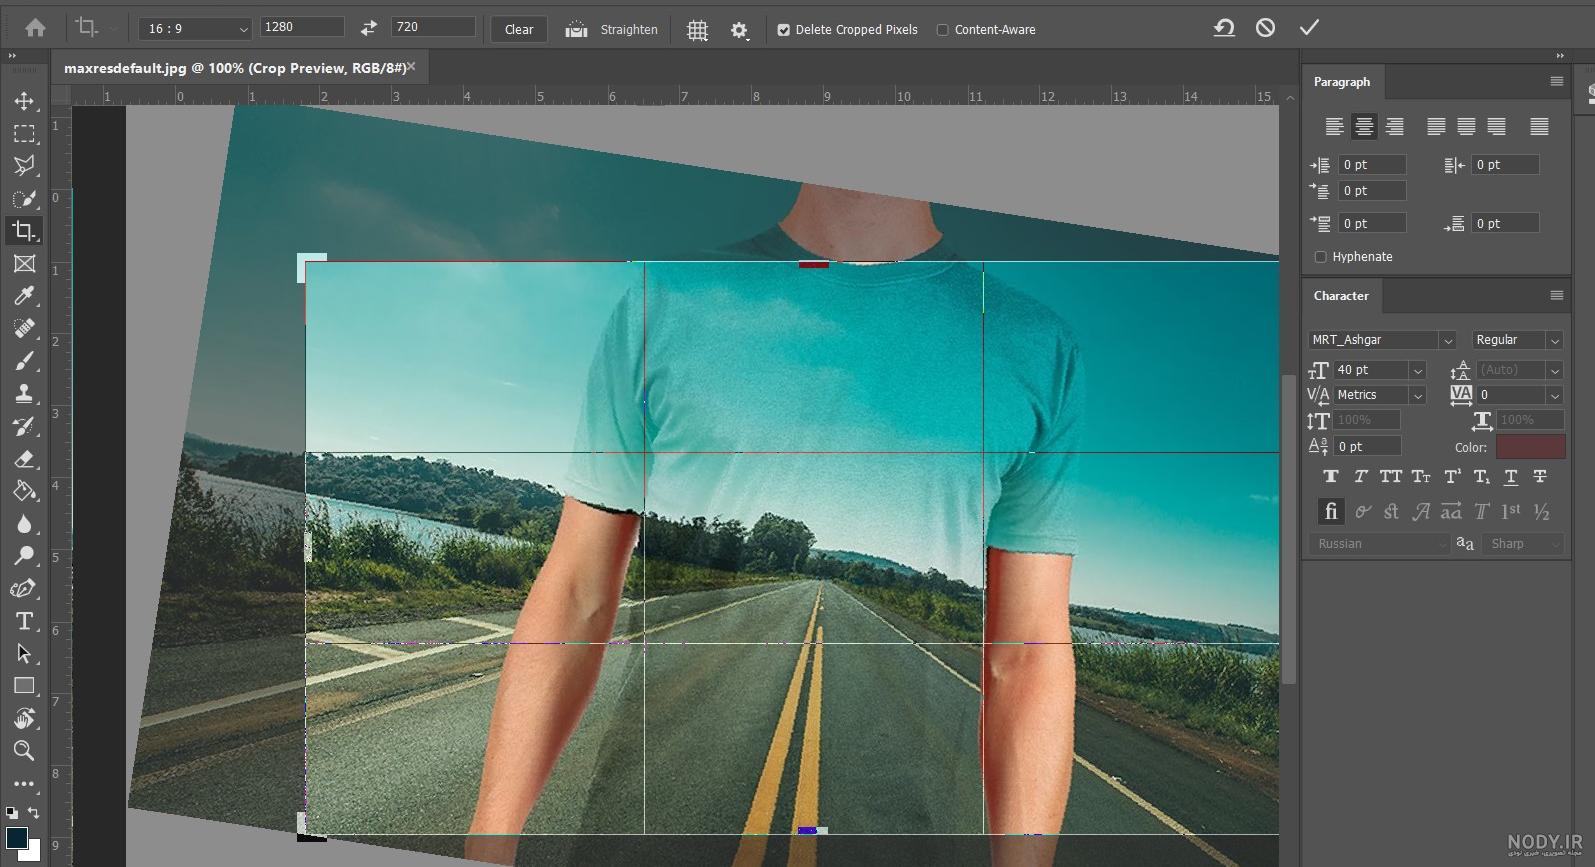Select the Rectangular Marquee tool

click(24, 134)
